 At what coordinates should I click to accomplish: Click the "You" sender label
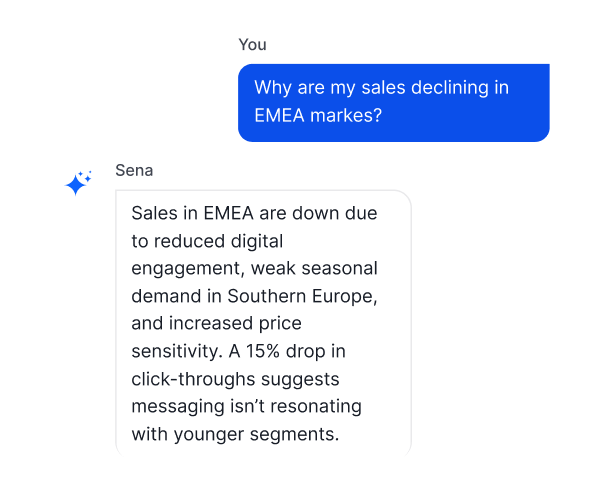click(252, 45)
